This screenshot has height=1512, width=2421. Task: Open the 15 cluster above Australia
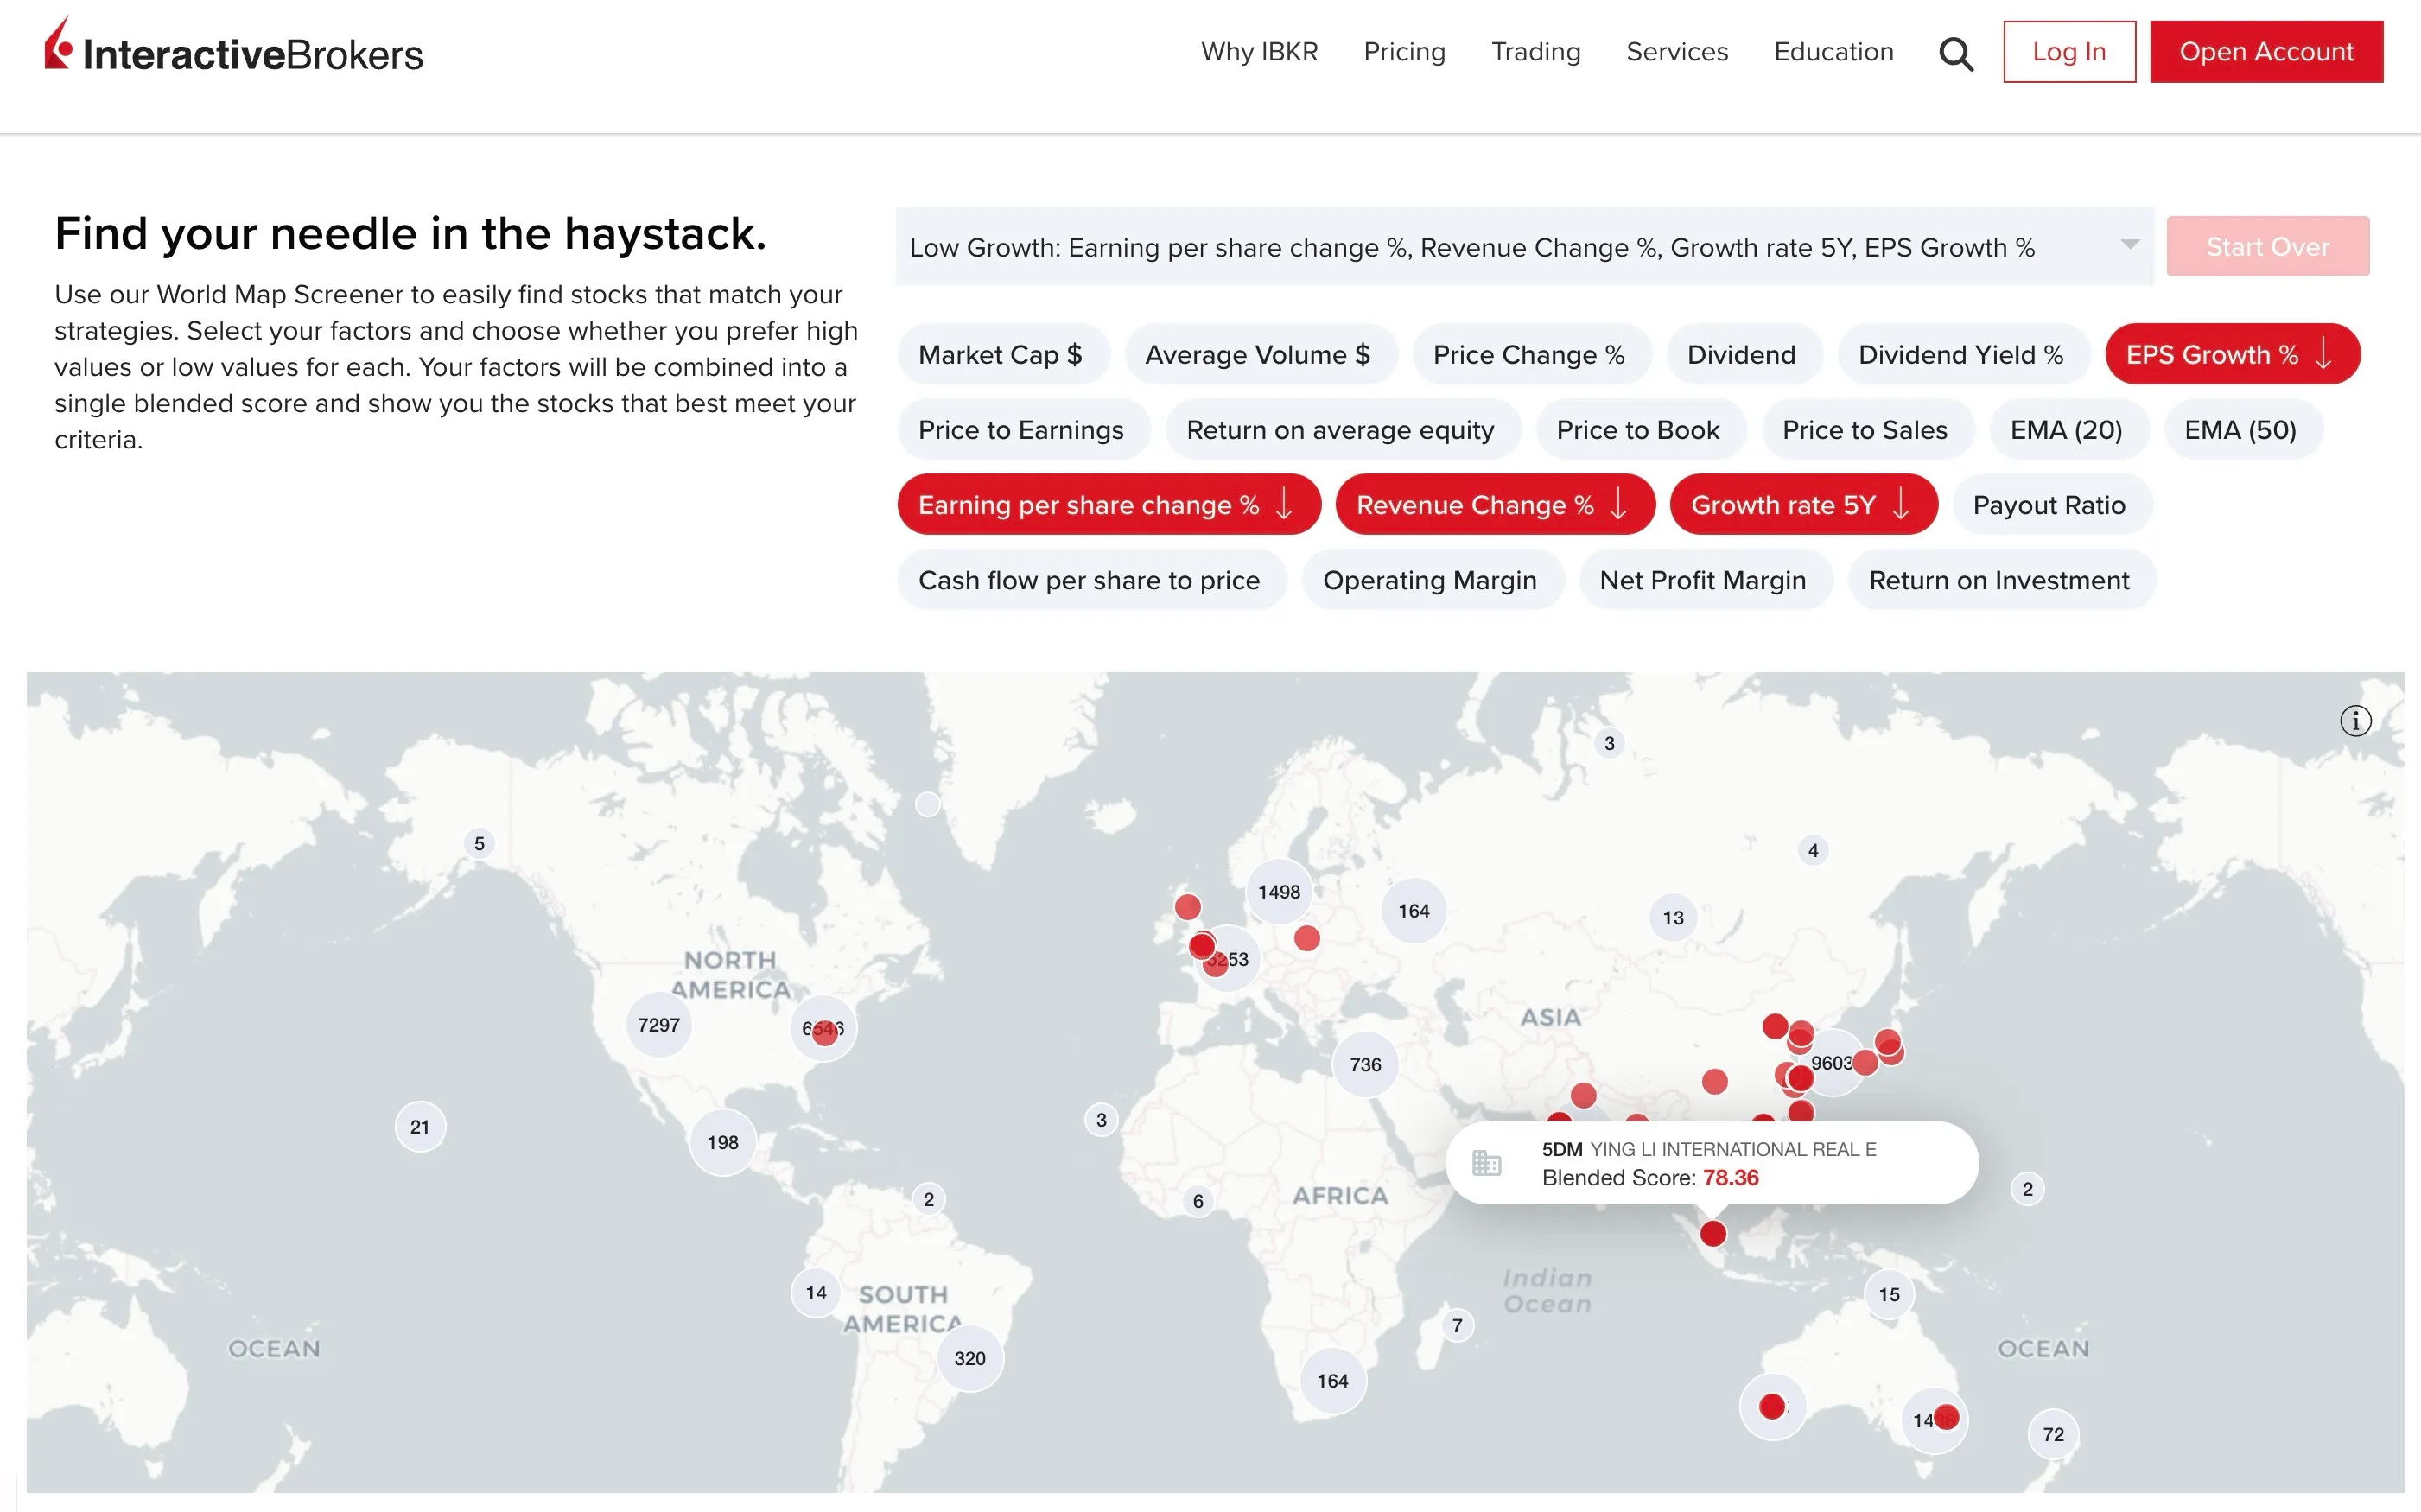pos(1888,1294)
